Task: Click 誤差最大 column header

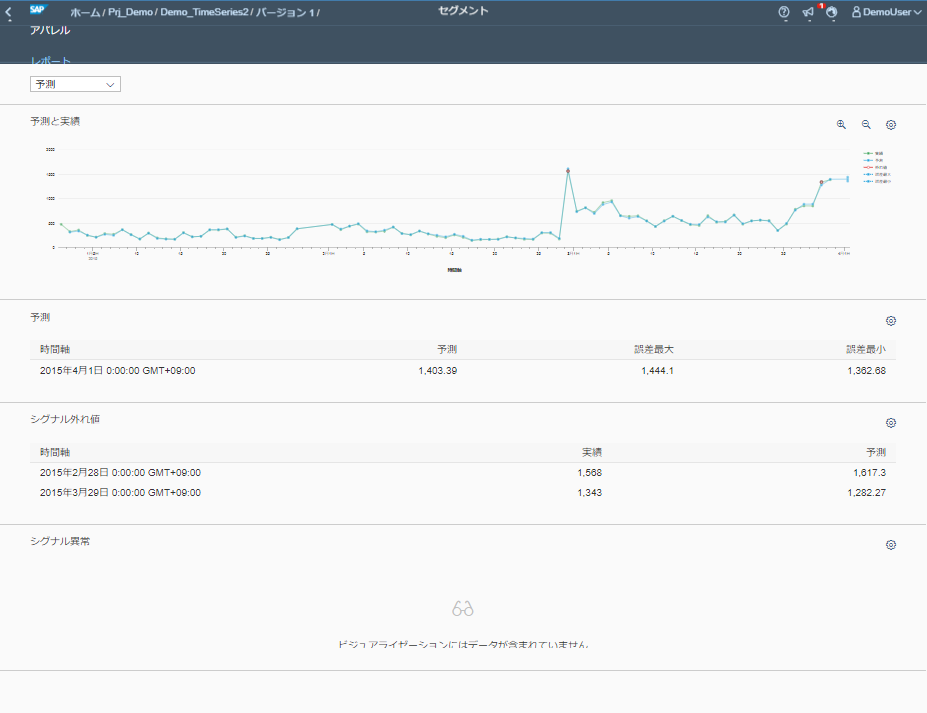Action: point(654,349)
